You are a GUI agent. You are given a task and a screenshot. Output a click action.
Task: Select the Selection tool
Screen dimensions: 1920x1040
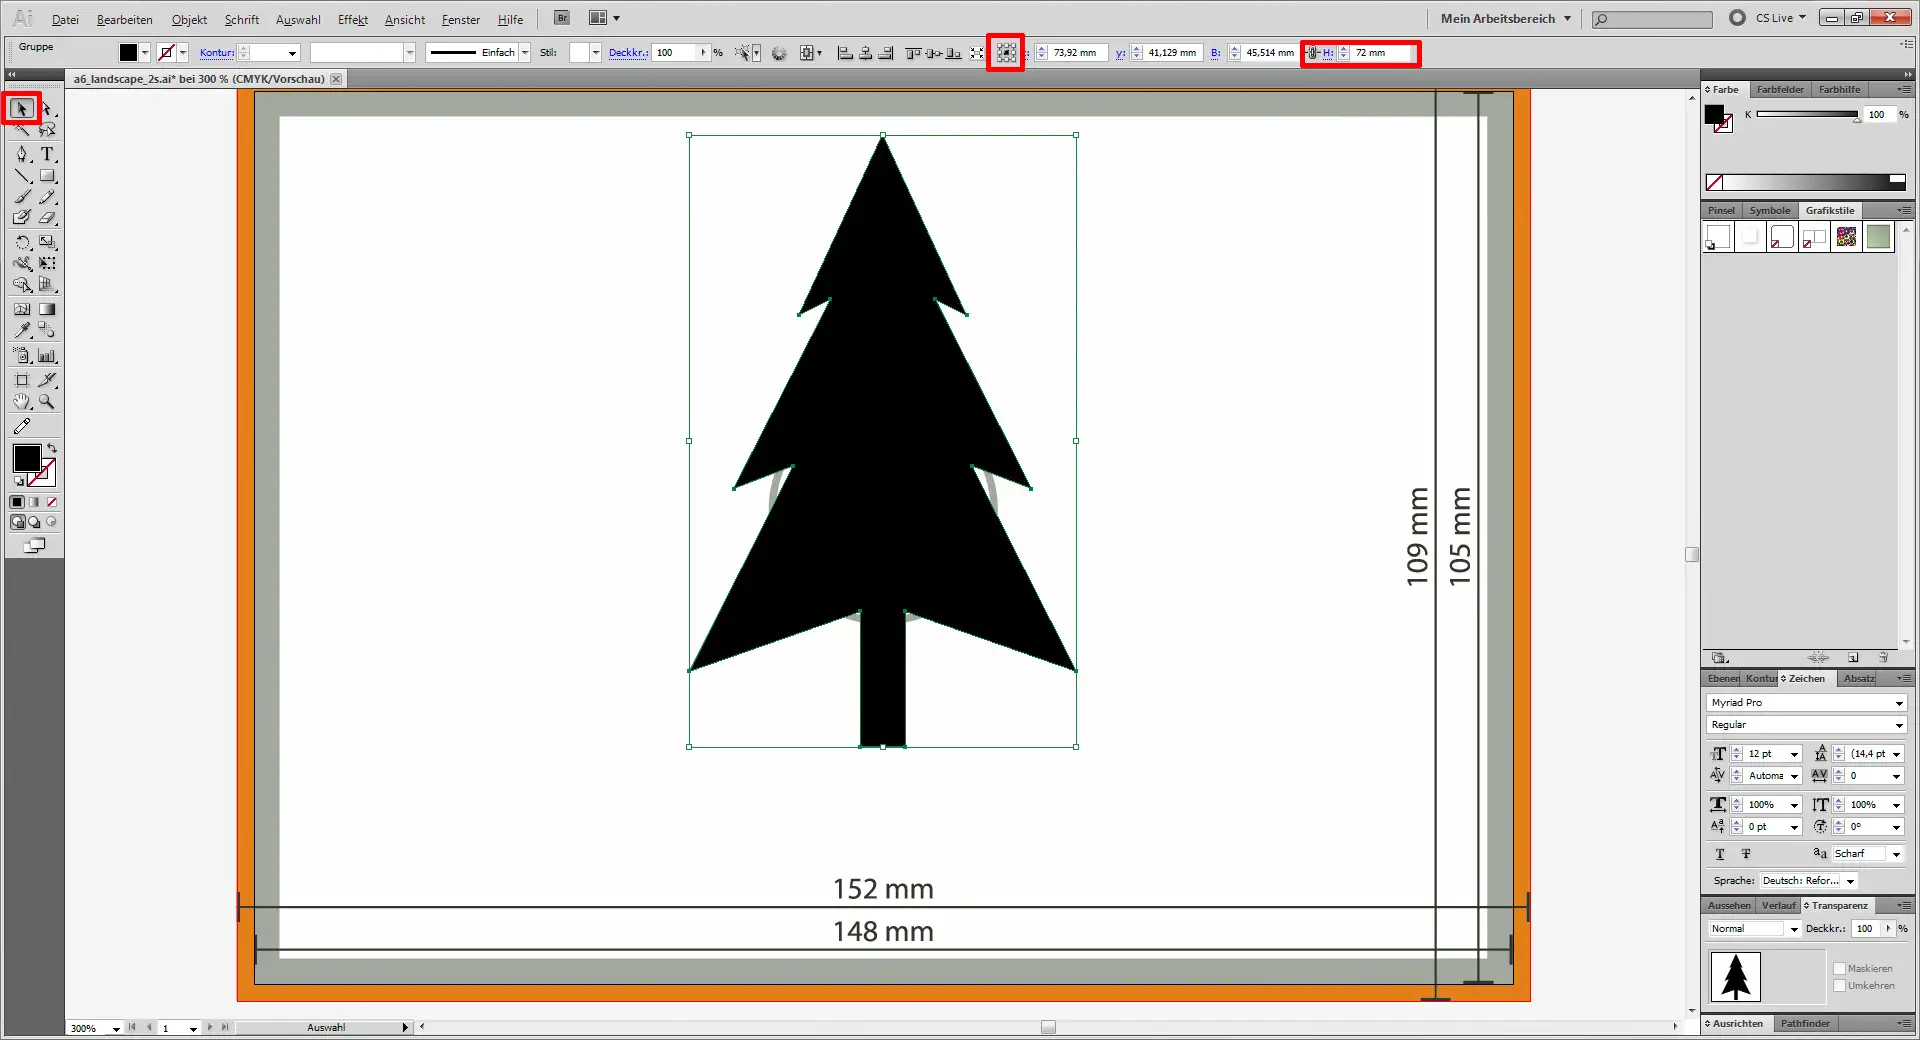[x=22, y=109]
